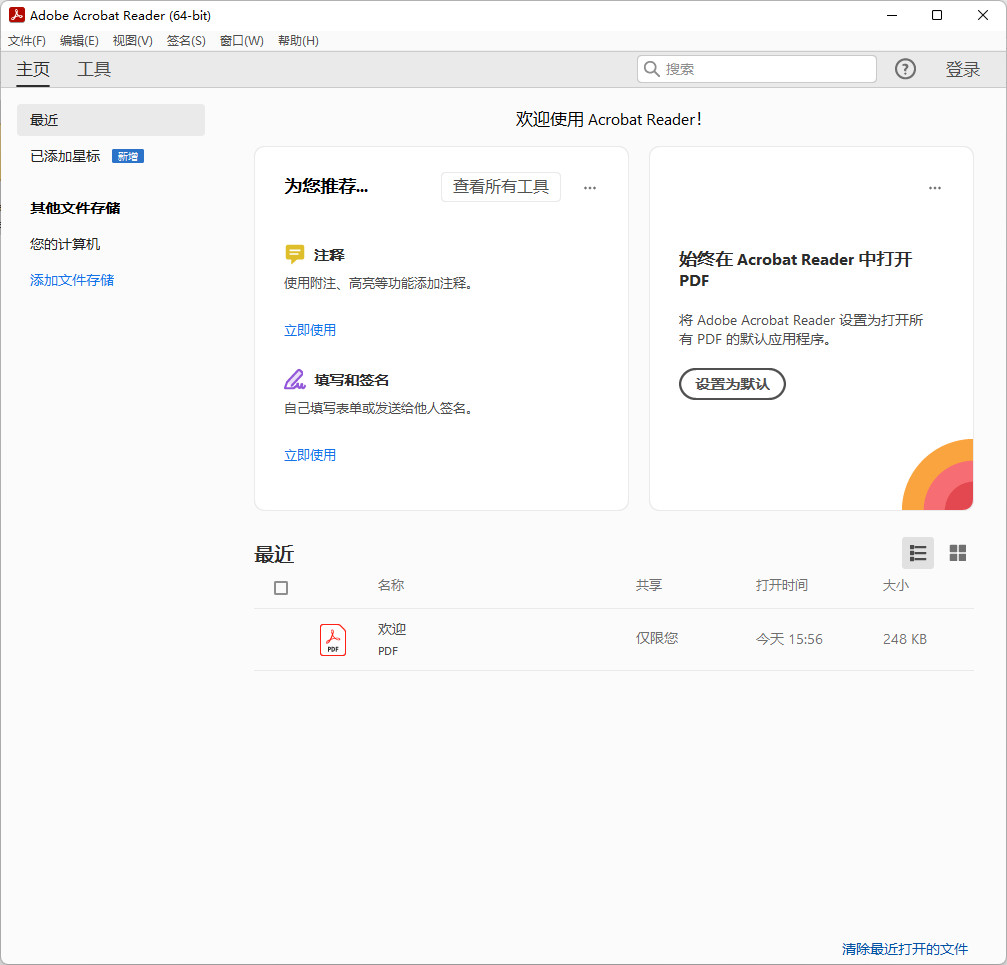Click the yellow 注释 comment icon

[294, 254]
